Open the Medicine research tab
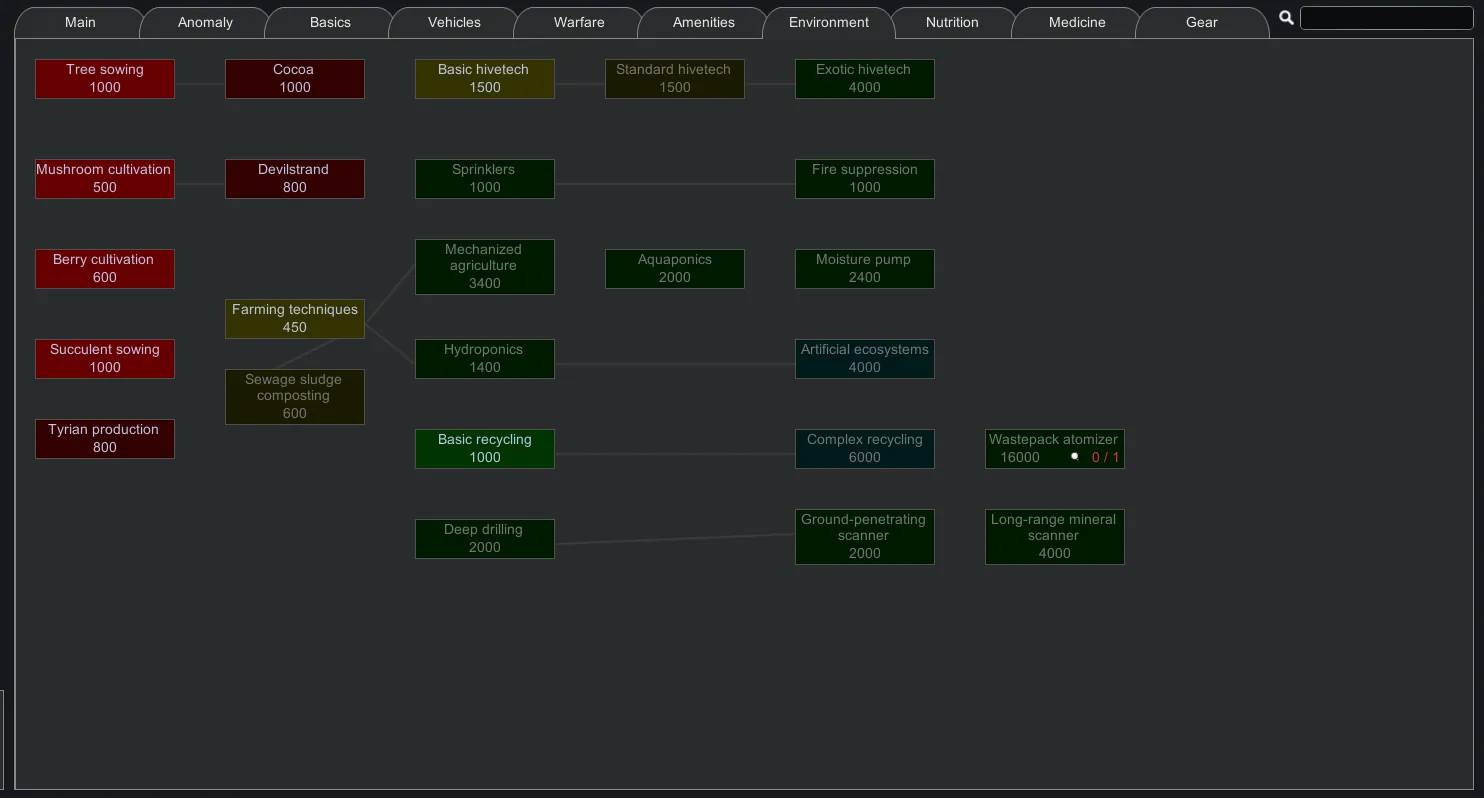1484x798 pixels. 1077,22
